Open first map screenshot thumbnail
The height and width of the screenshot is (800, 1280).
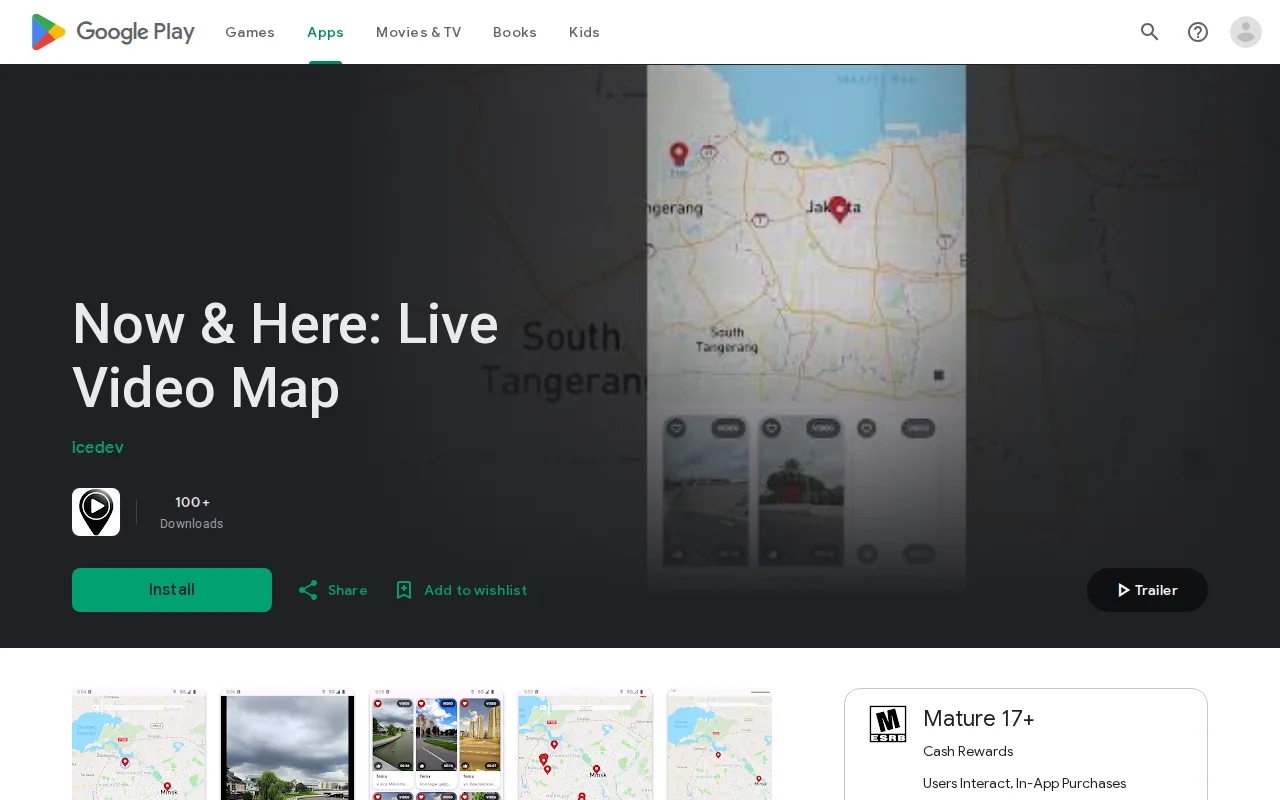(139, 744)
